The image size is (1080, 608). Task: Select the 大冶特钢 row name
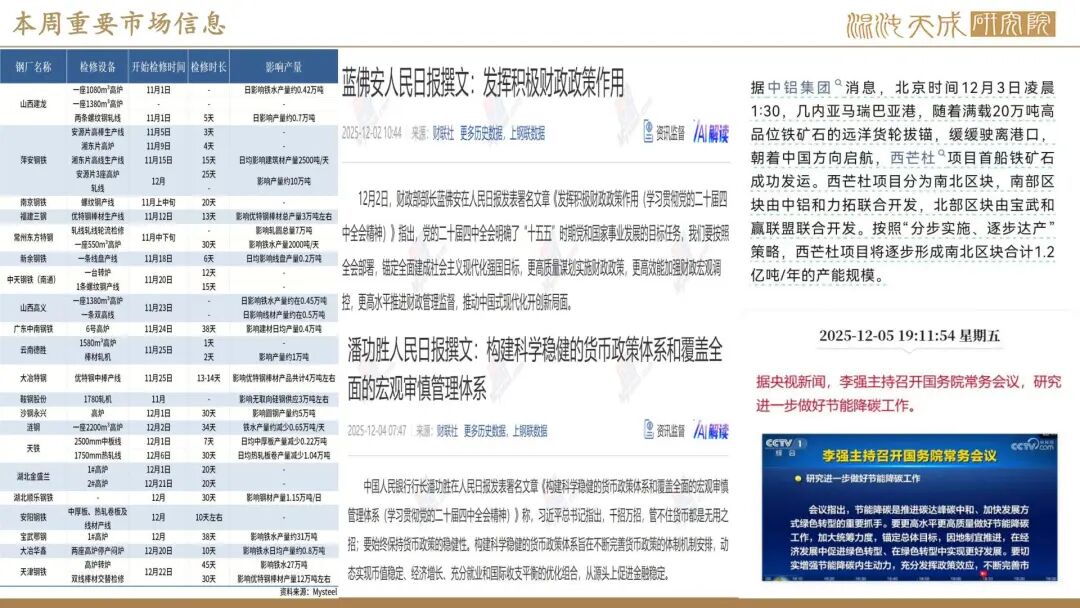33,378
